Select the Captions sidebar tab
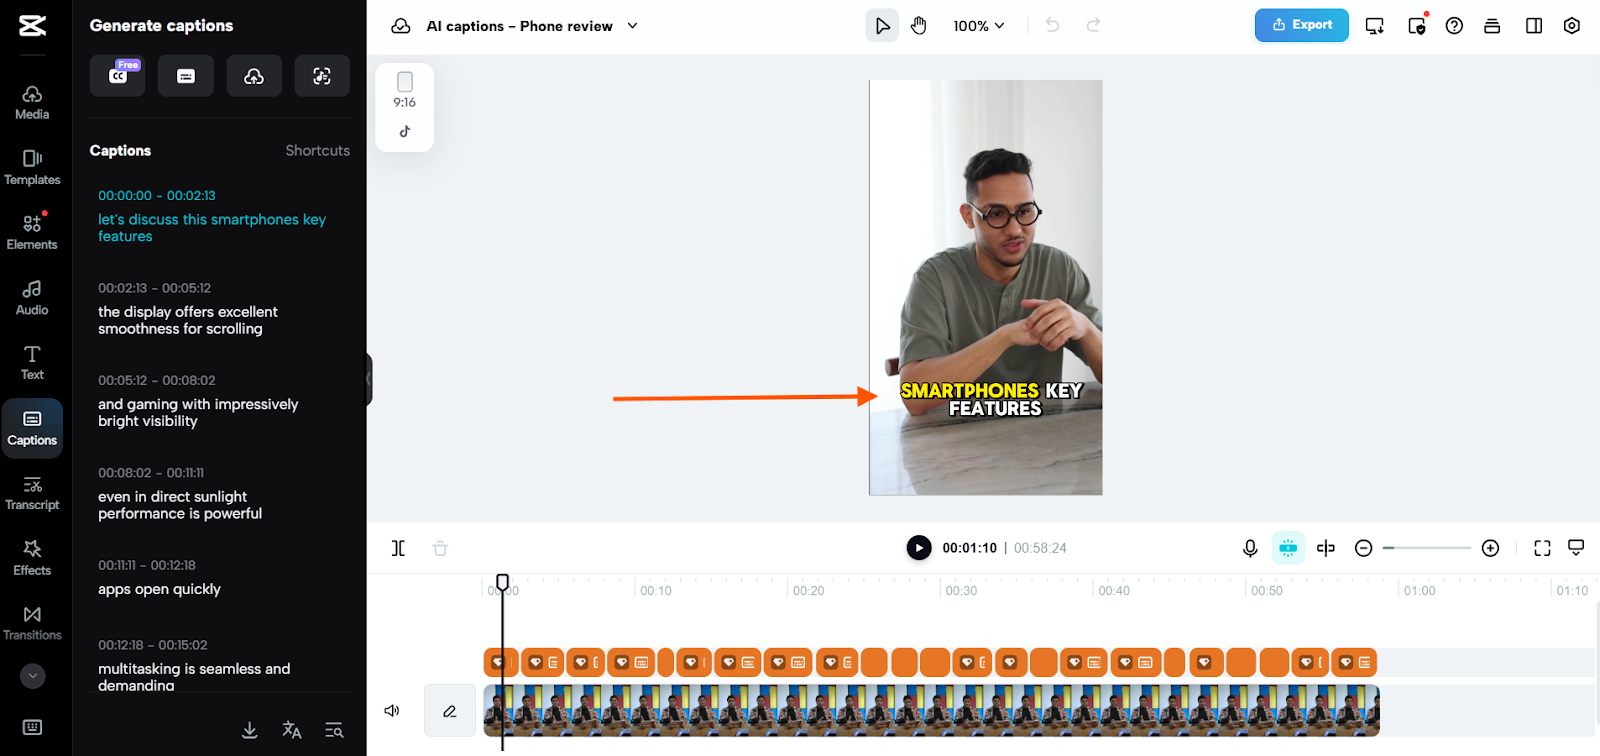 [32, 428]
